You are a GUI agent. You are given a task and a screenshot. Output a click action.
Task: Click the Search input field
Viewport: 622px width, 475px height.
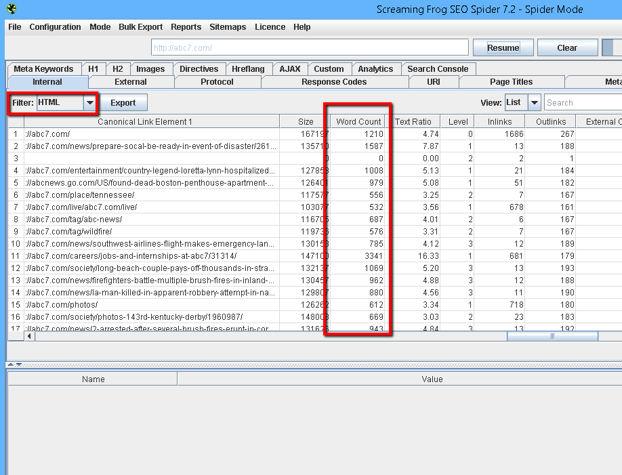pos(583,103)
